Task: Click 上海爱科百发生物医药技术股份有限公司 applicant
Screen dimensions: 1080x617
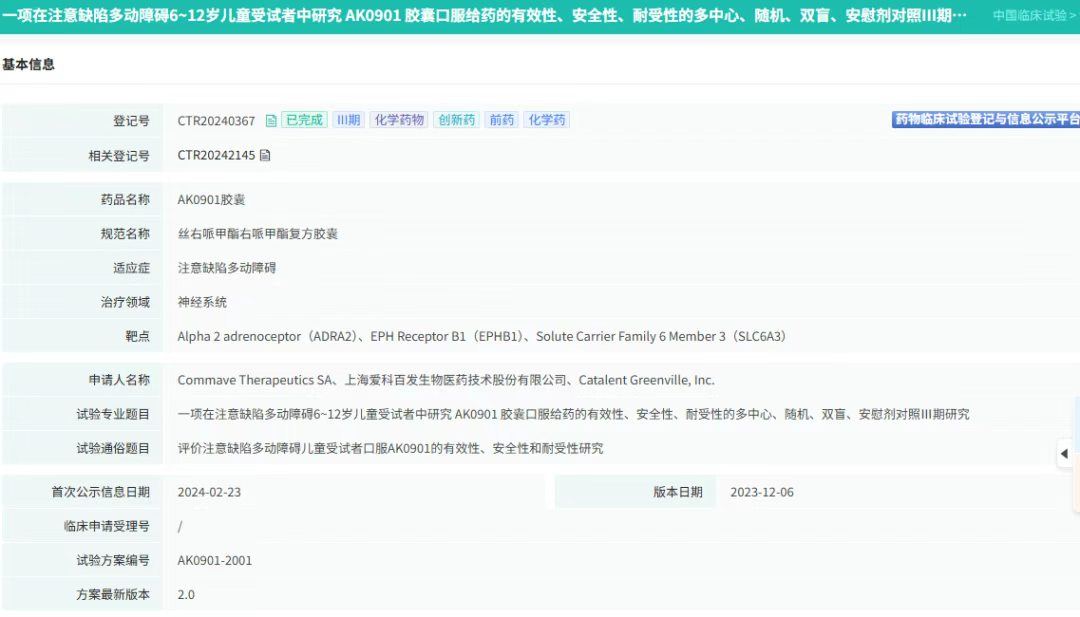Action: pos(455,380)
